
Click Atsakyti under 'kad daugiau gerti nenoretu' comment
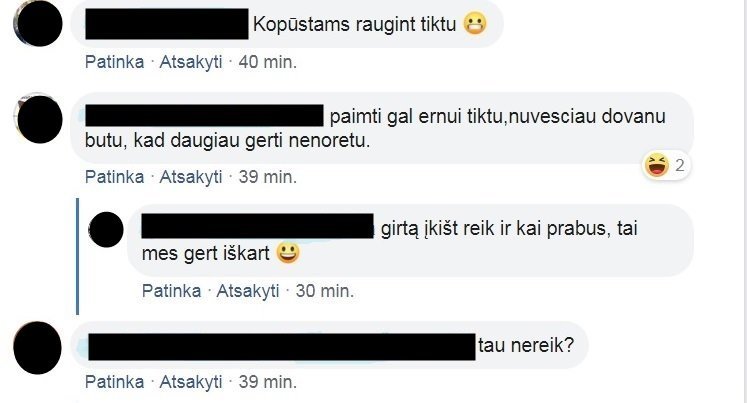click(x=191, y=177)
